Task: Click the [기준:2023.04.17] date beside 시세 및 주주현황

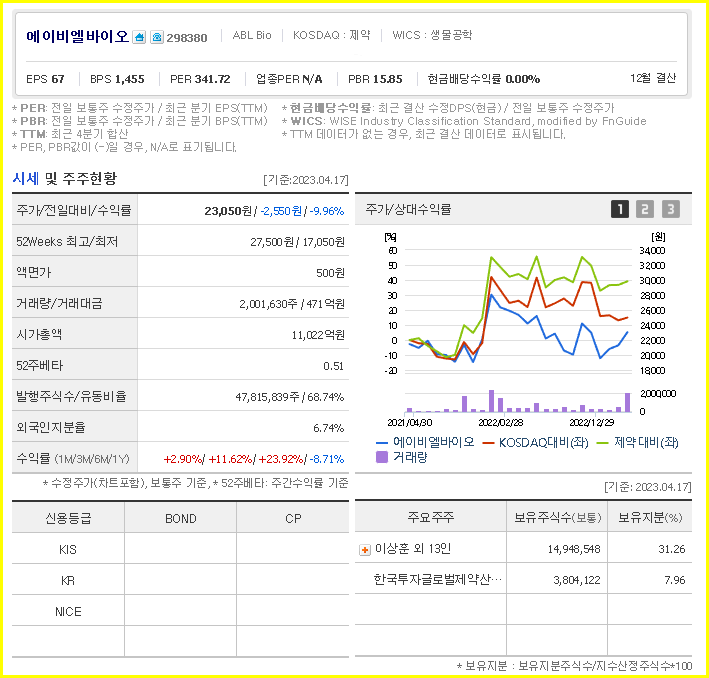Action: (306, 180)
